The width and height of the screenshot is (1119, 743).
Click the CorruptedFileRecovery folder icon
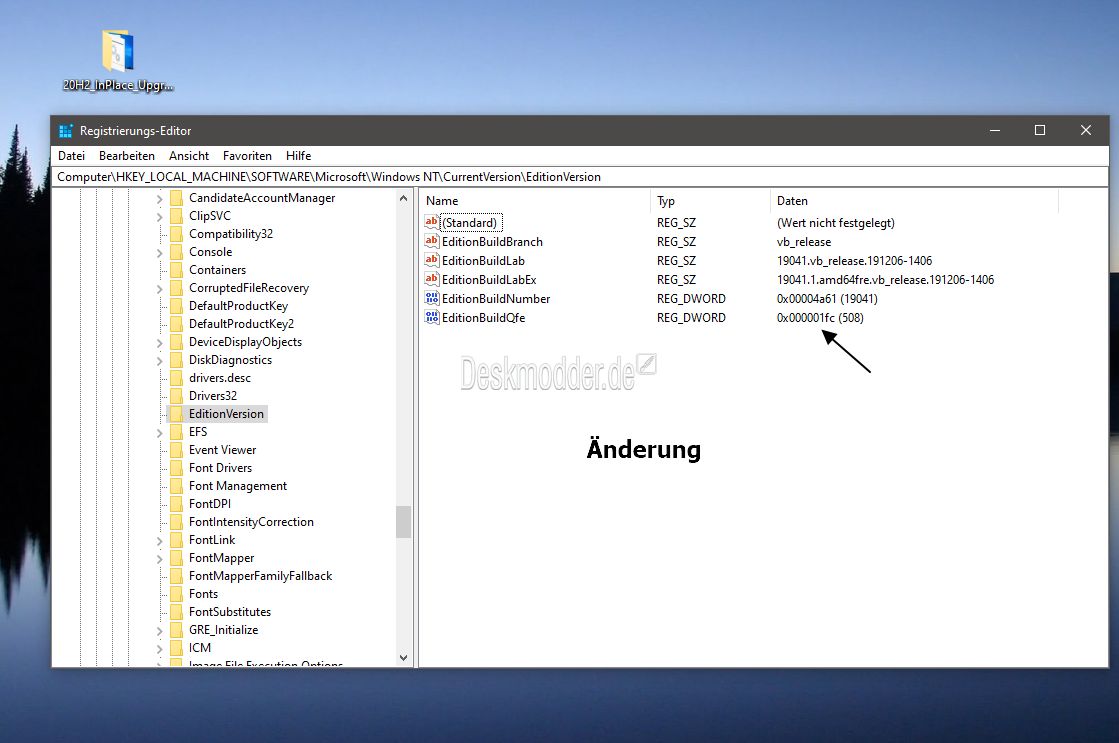click(176, 288)
